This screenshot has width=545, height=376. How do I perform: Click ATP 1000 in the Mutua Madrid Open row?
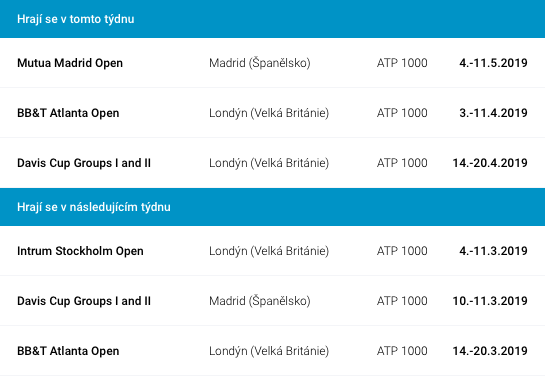(402, 63)
